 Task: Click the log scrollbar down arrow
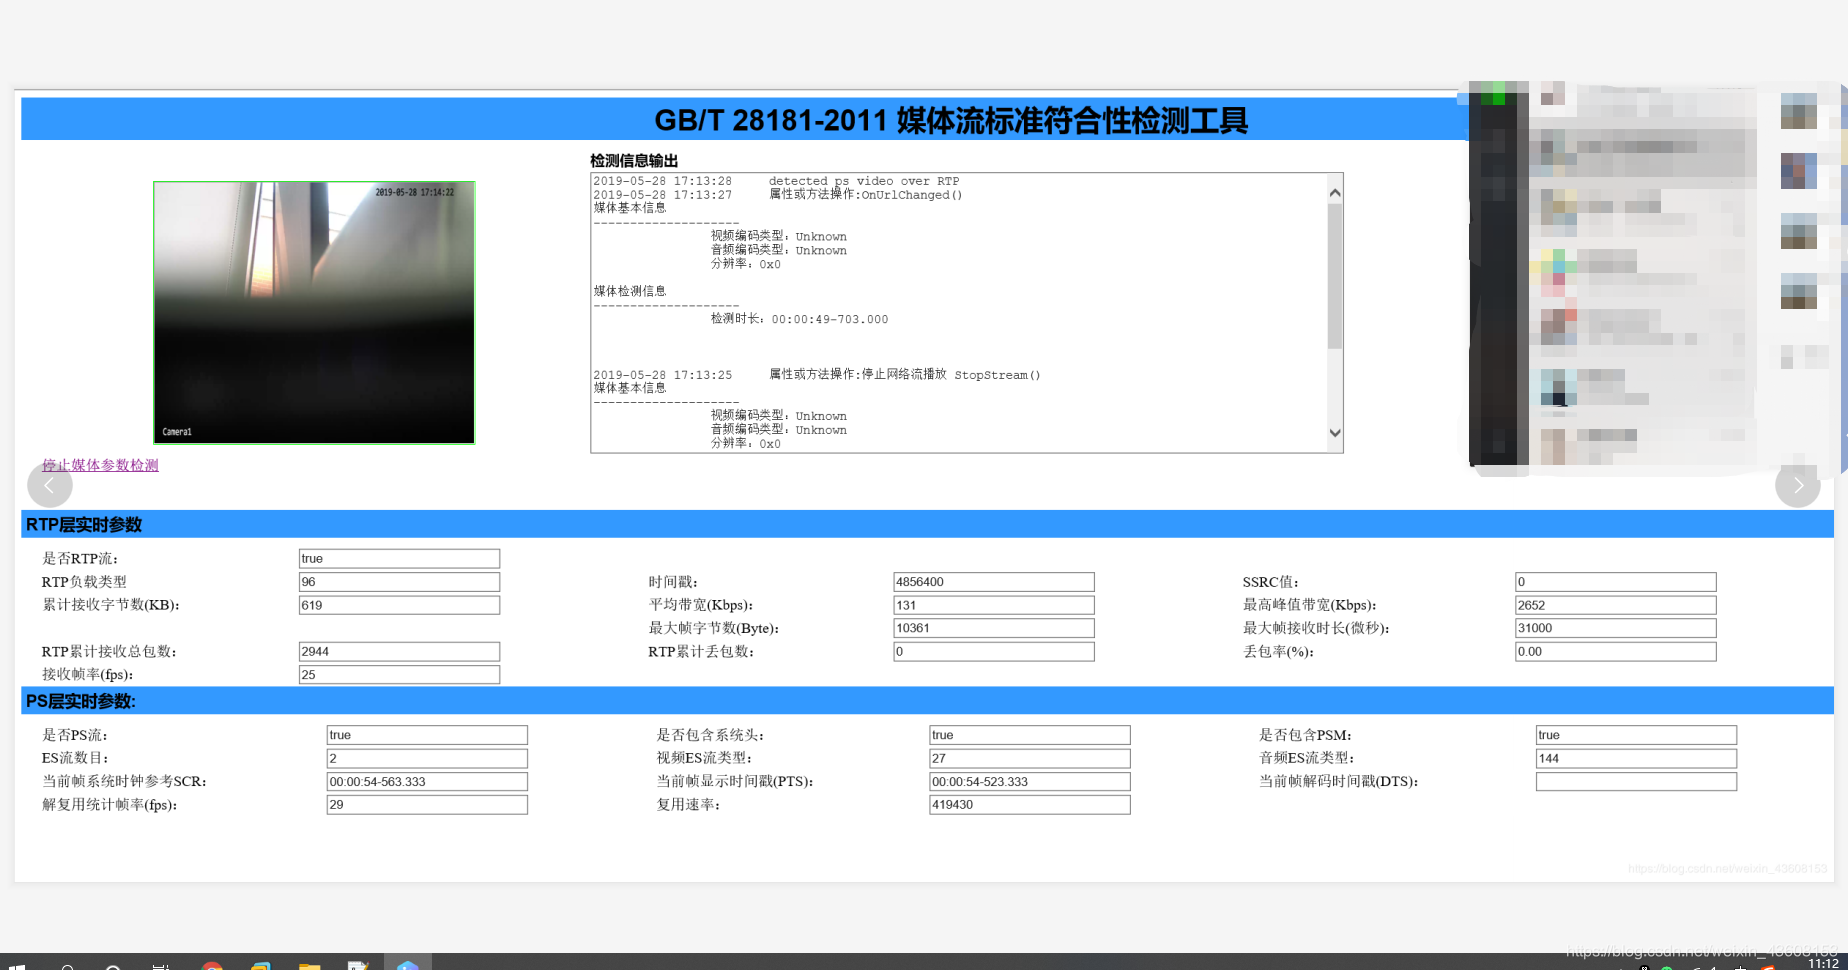click(x=1335, y=433)
